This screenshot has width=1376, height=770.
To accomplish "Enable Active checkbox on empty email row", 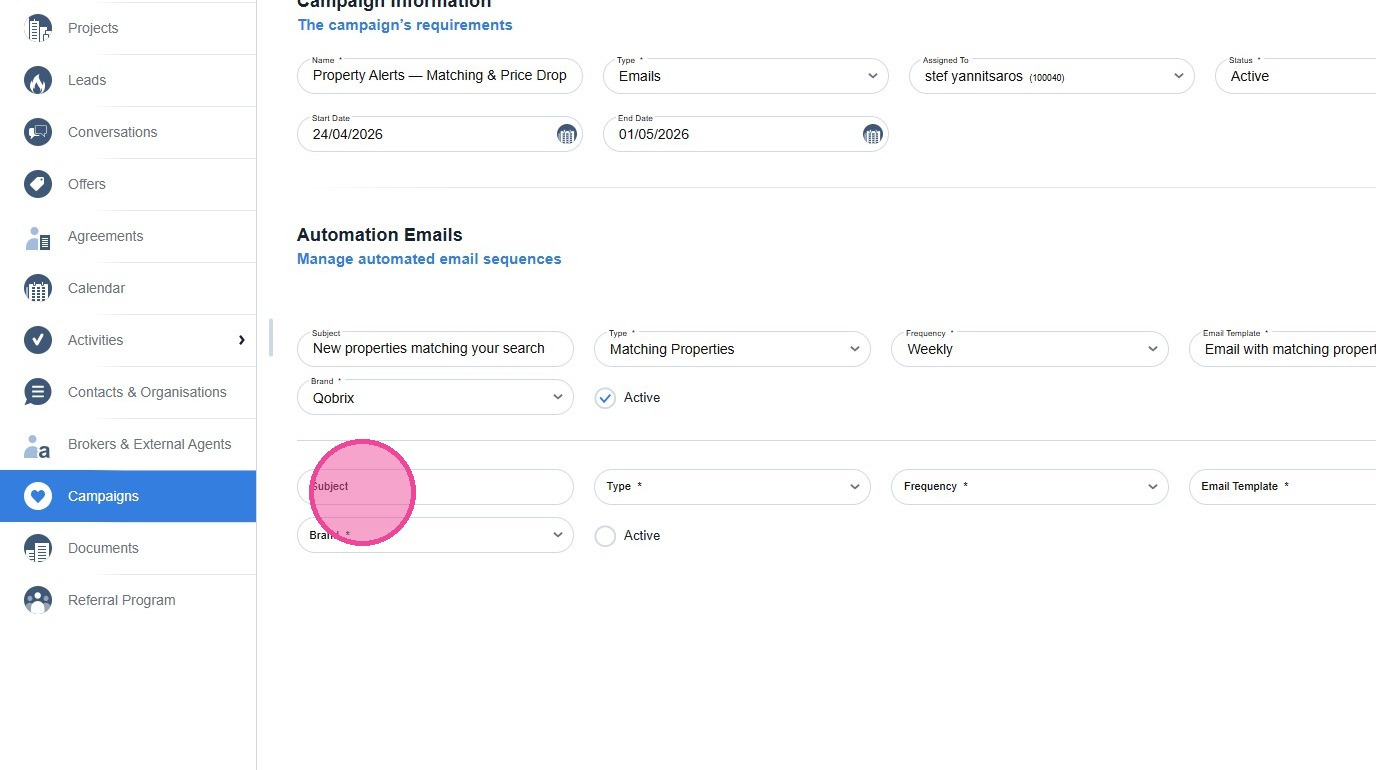I will pos(605,536).
